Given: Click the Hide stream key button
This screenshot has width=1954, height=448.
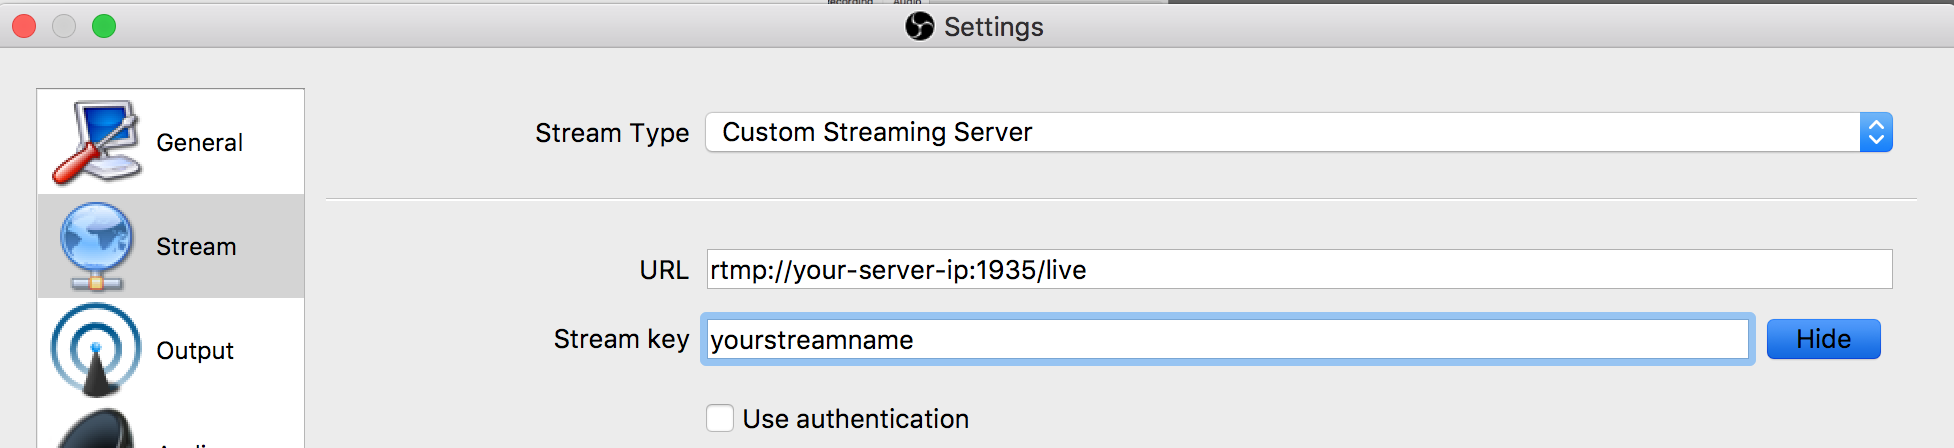Looking at the screenshot, I should [x=1823, y=339].
